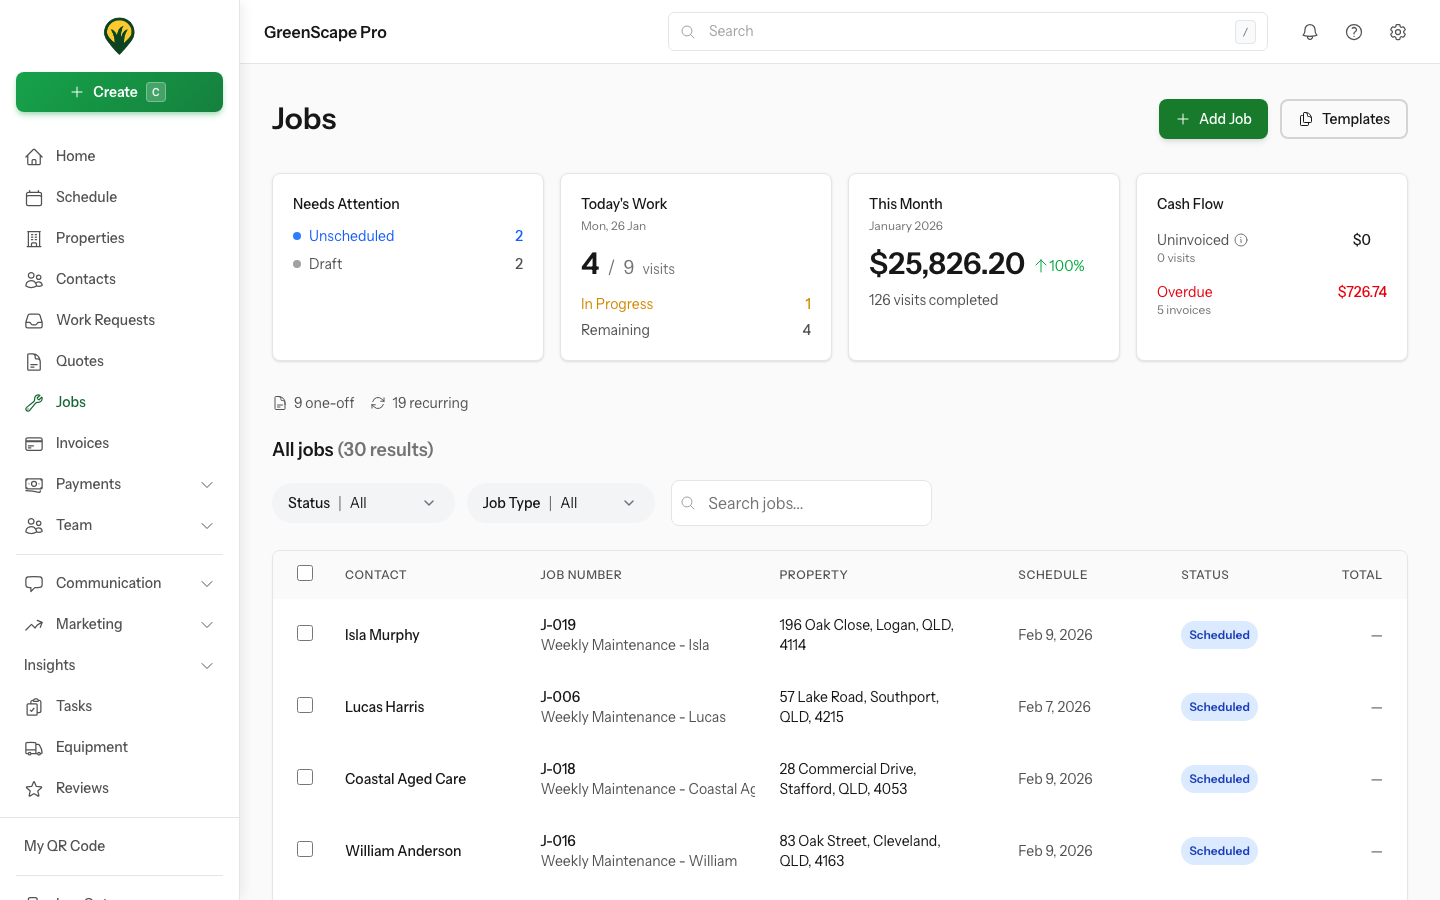Select the checkbox next to Lucas Harris

[305, 705]
